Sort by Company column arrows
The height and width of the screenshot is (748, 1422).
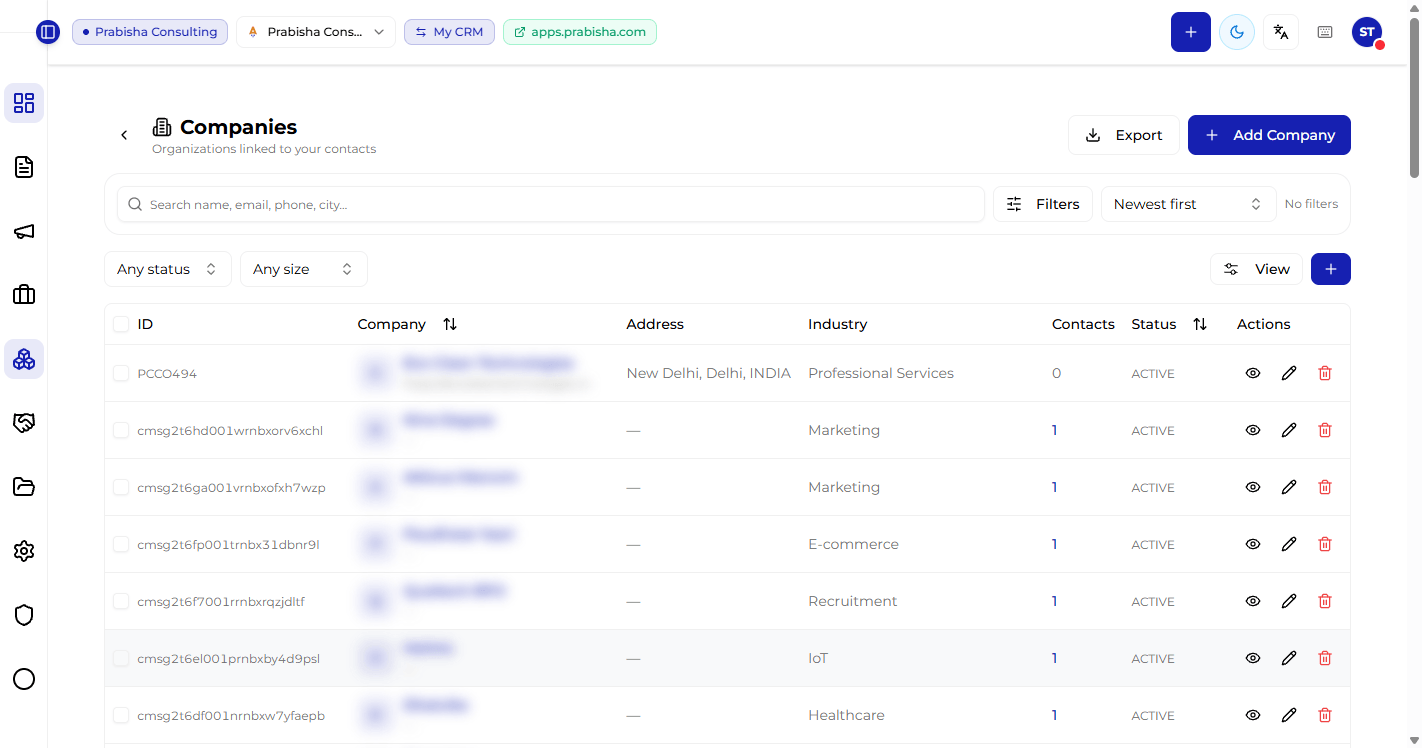click(x=450, y=324)
